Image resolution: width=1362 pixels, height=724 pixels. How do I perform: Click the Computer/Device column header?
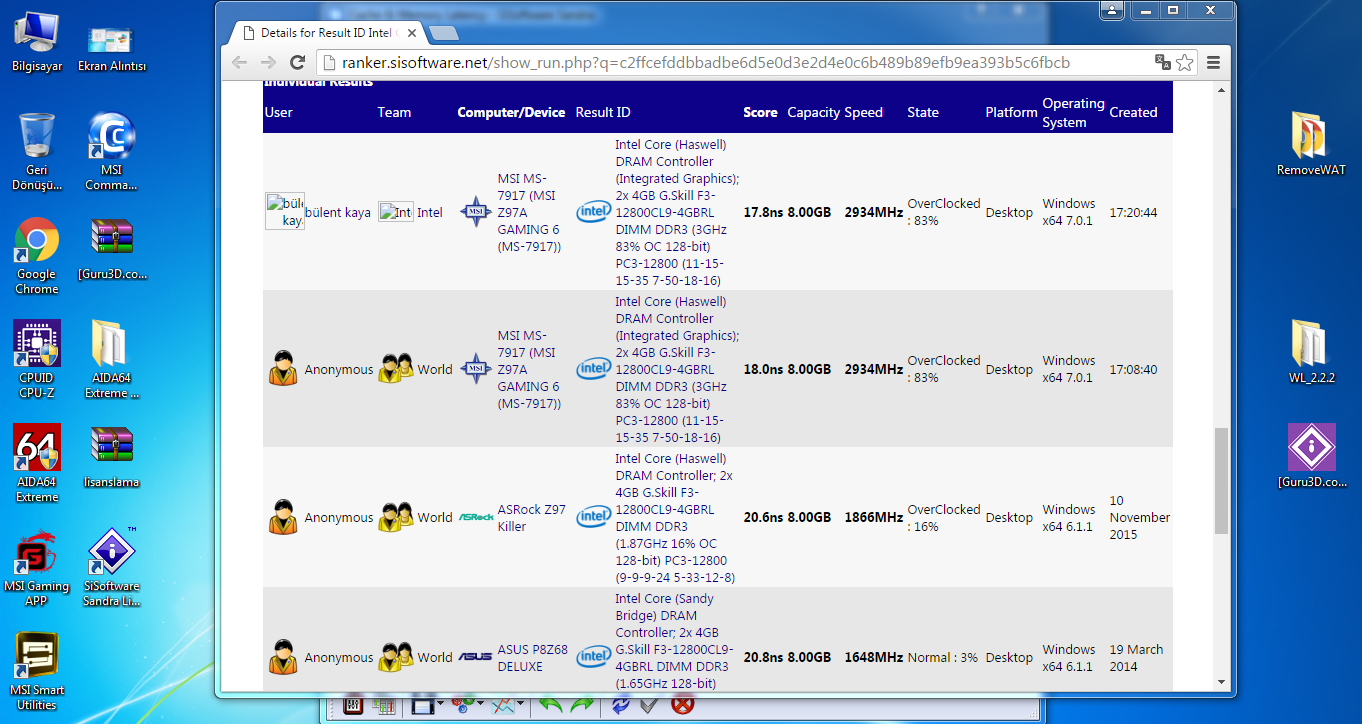click(x=511, y=112)
